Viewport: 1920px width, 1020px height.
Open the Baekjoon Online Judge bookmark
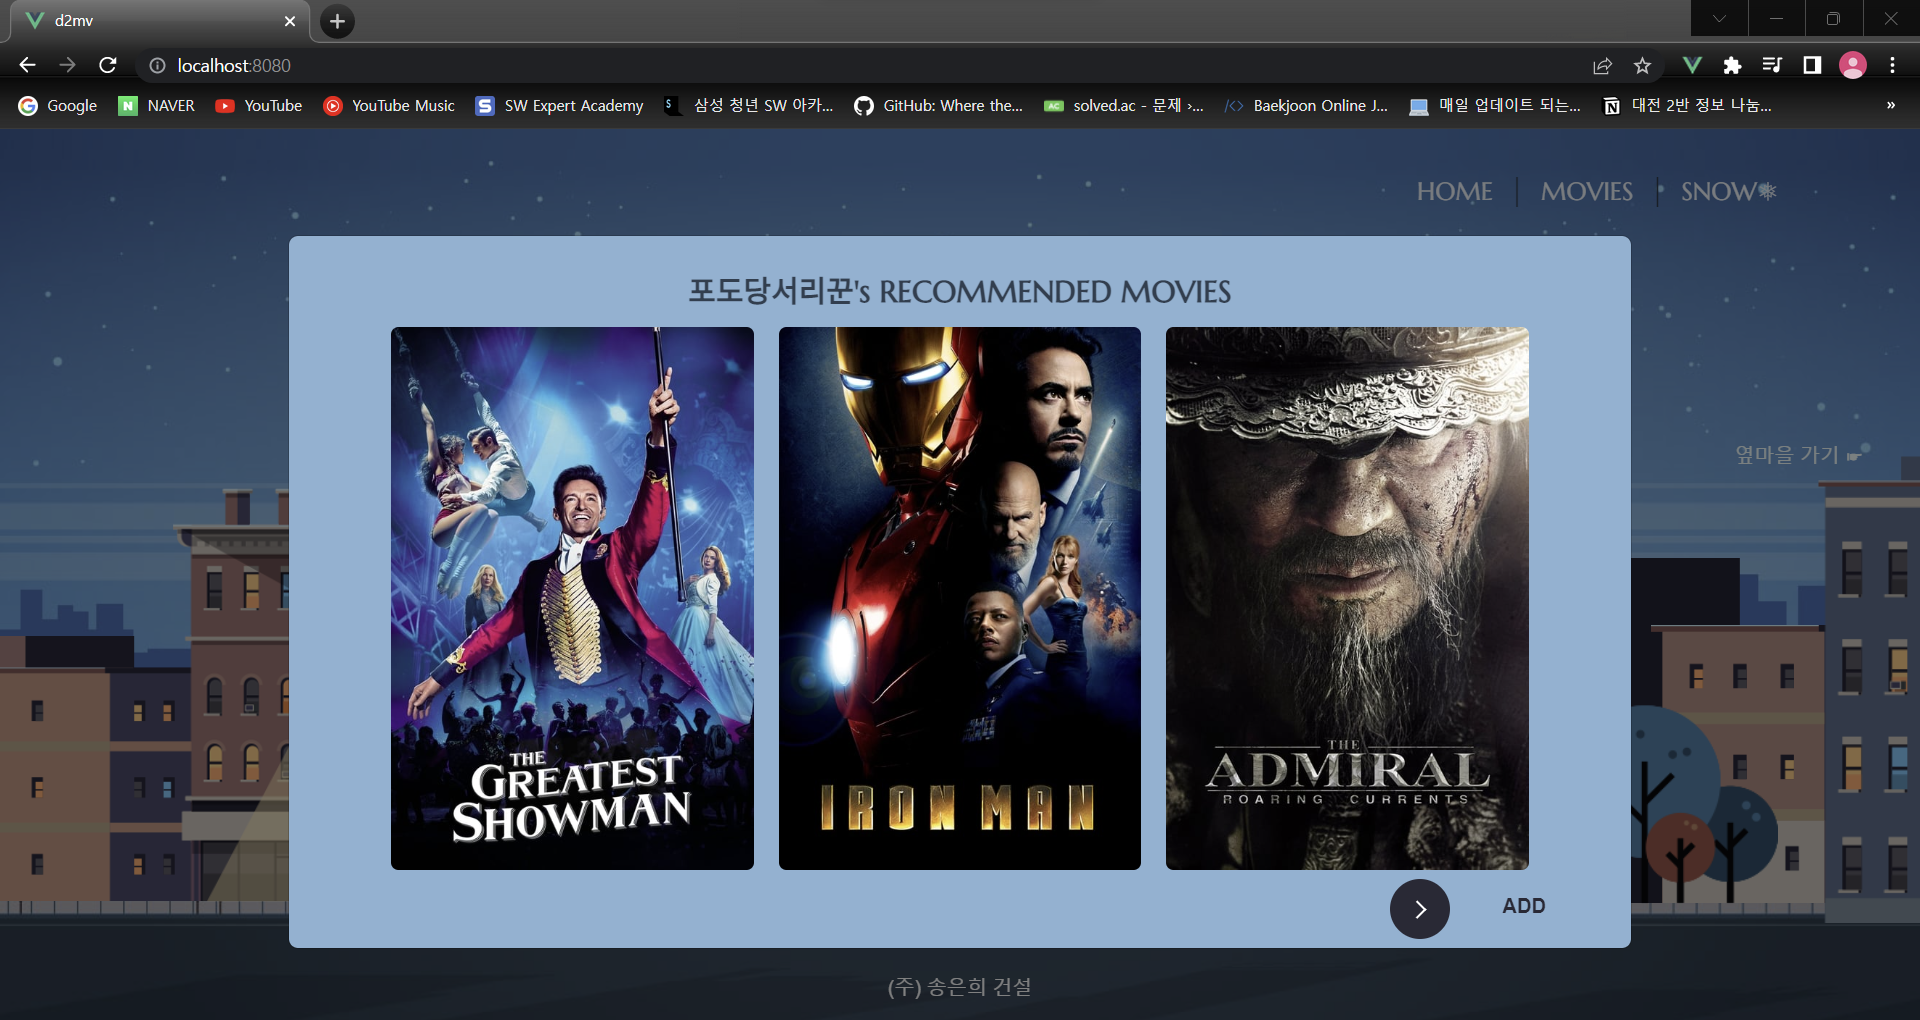[x=1305, y=105]
